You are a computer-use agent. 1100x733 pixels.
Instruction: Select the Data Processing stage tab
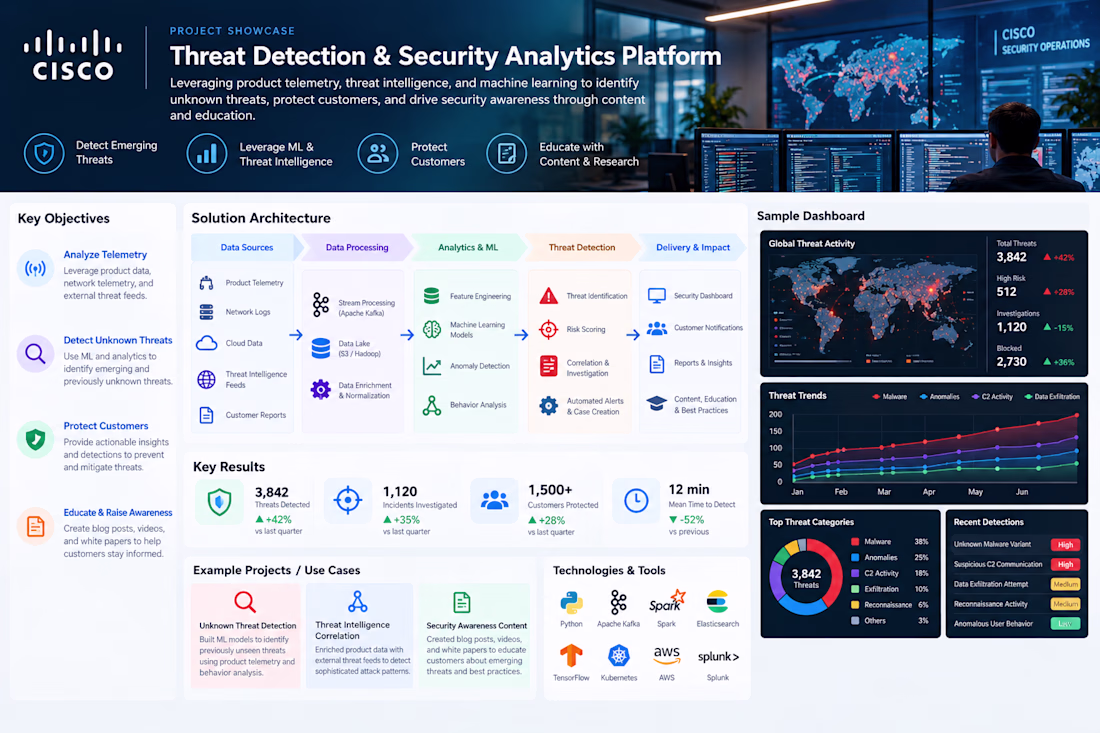(356, 248)
